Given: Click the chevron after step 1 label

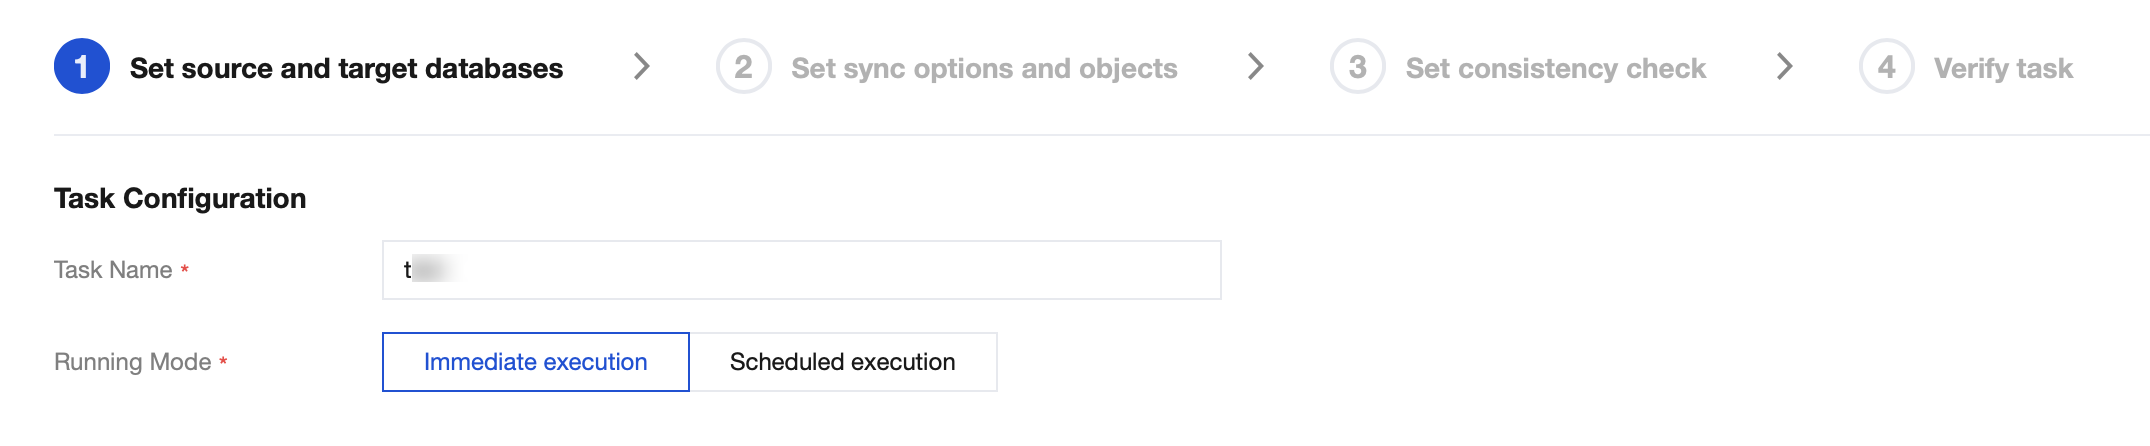Looking at the screenshot, I should point(642,67).
